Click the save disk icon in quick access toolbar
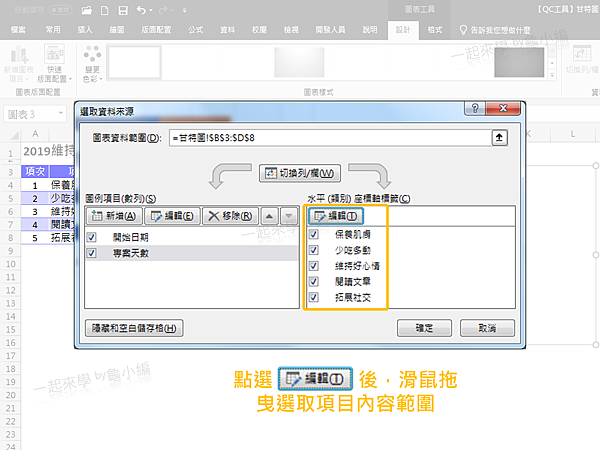This screenshot has width=600, height=450. pos(123,10)
